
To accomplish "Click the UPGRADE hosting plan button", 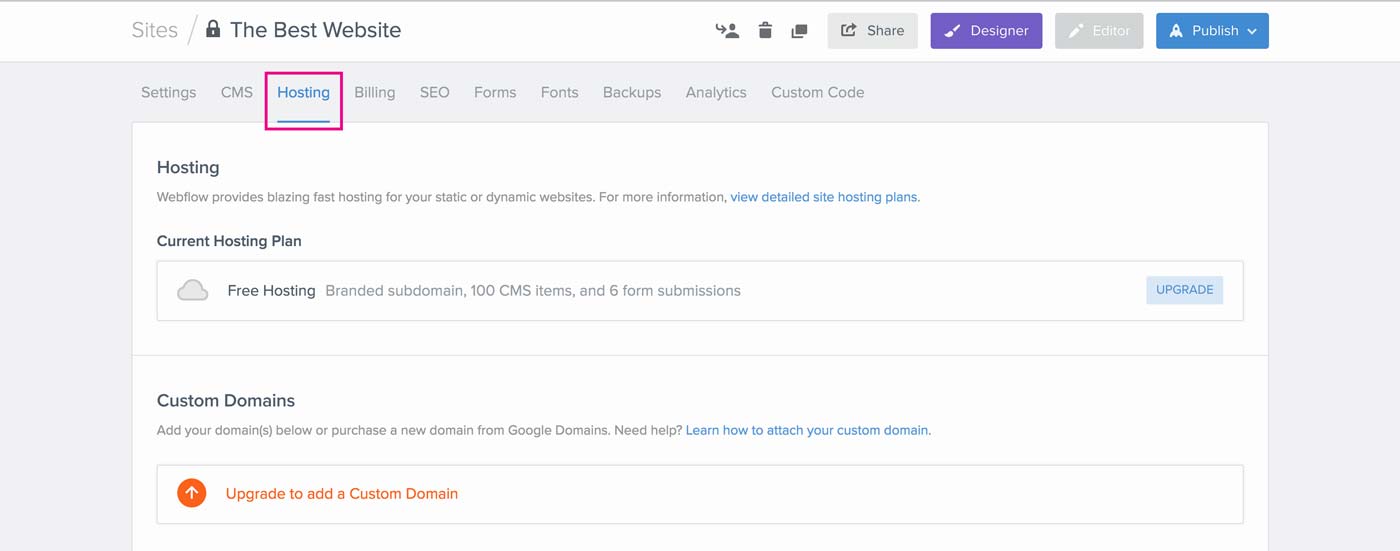I will point(1184,290).
